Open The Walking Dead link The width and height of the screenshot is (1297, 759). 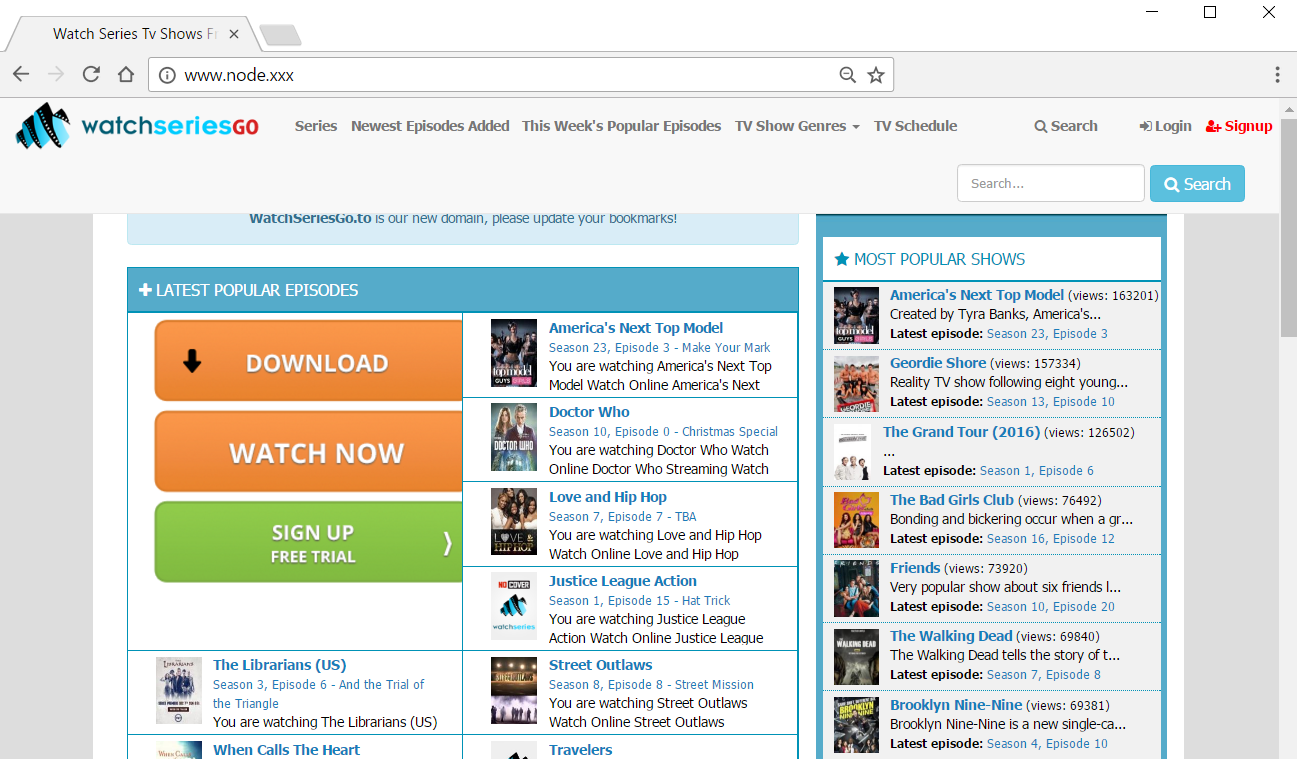tap(951, 636)
